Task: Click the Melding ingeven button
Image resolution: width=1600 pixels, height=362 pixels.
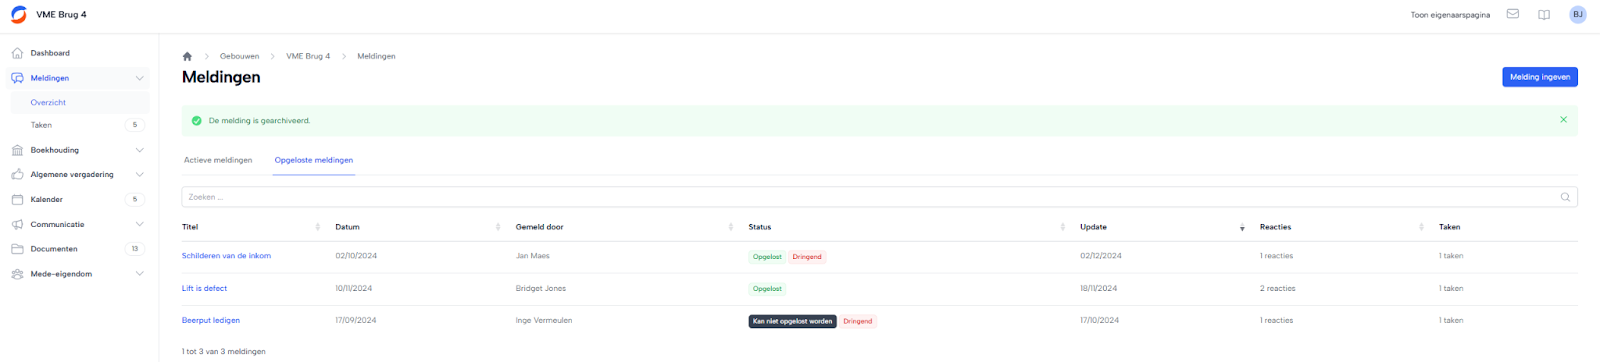Action: (1540, 77)
